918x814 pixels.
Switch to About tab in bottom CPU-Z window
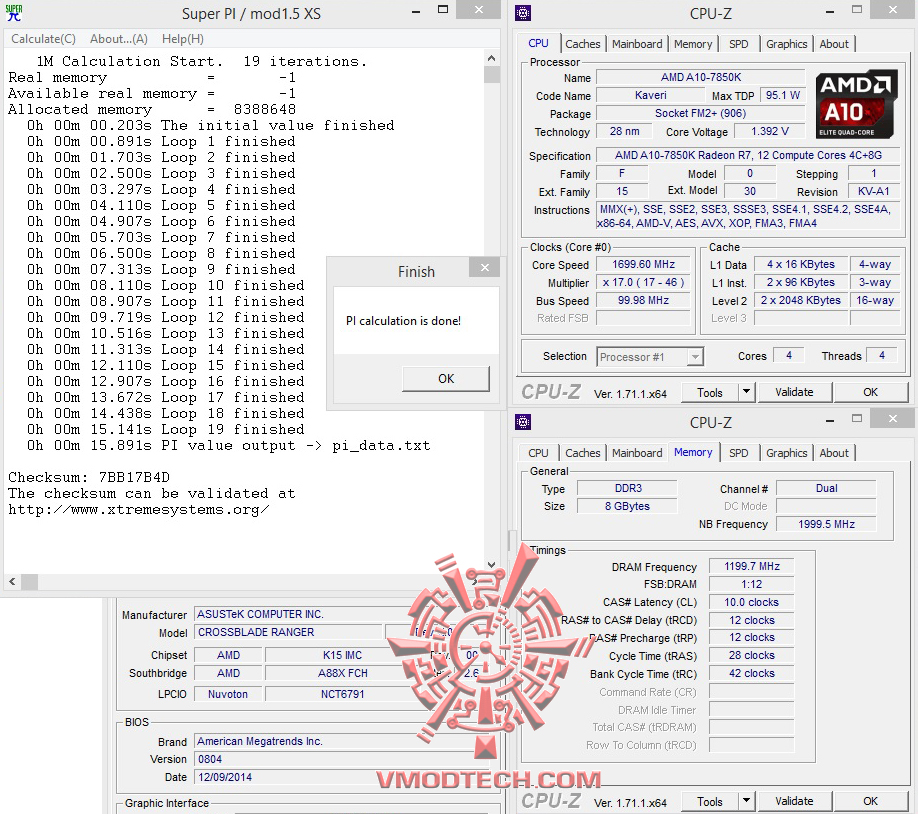click(834, 453)
